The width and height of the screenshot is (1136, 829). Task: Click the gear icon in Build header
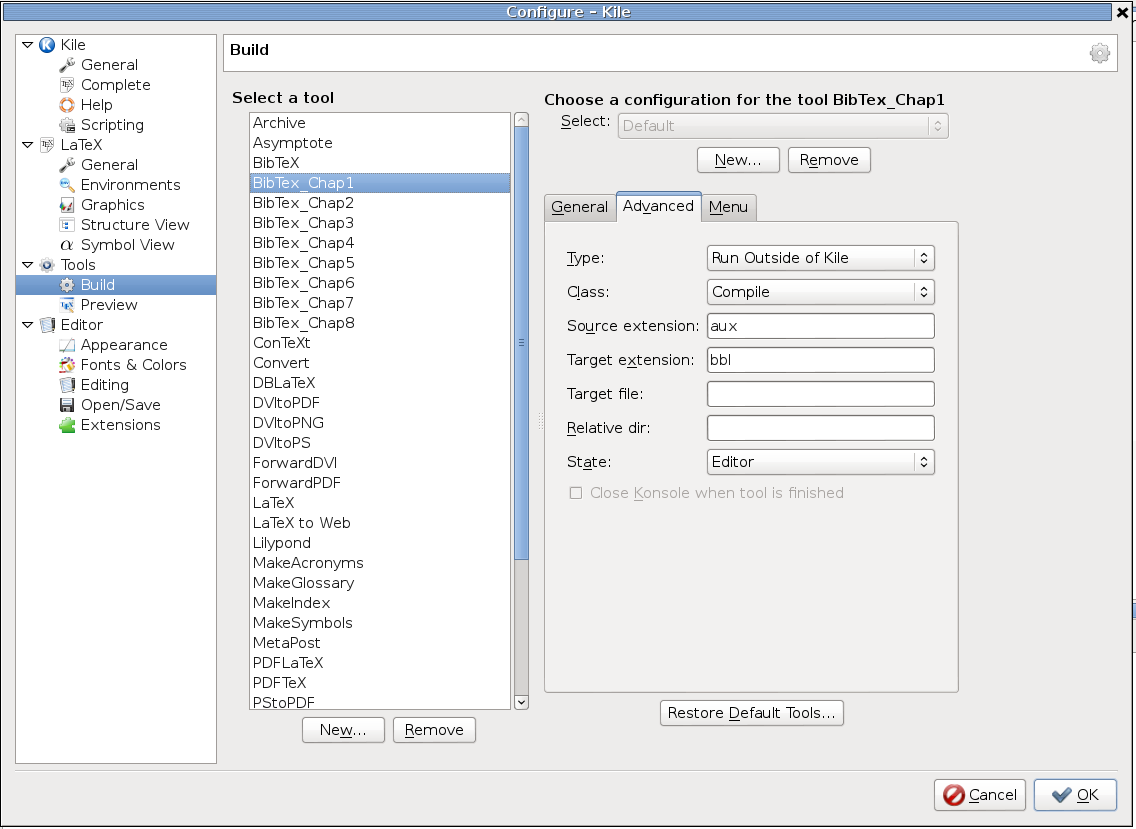coord(1099,53)
